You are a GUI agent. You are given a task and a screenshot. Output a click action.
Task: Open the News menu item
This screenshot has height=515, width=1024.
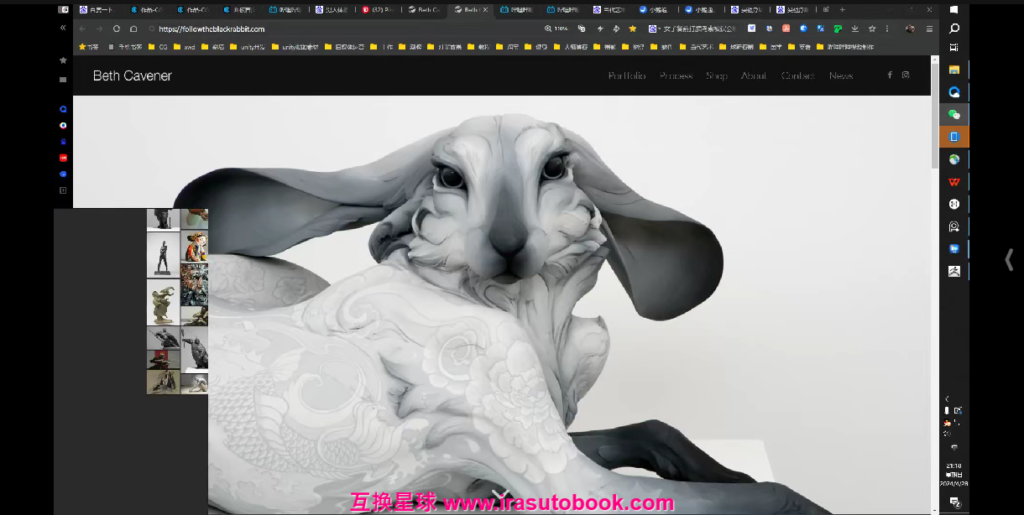841,76
